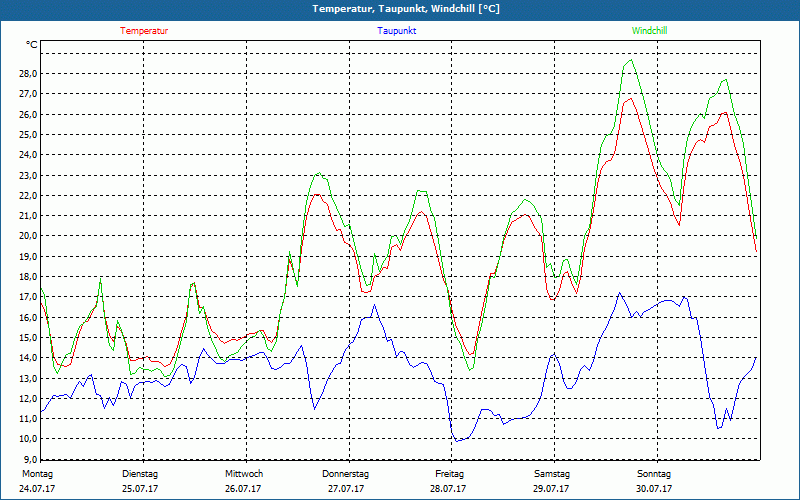Click the Montag day label
800x500 pixels.
point(36,474)
